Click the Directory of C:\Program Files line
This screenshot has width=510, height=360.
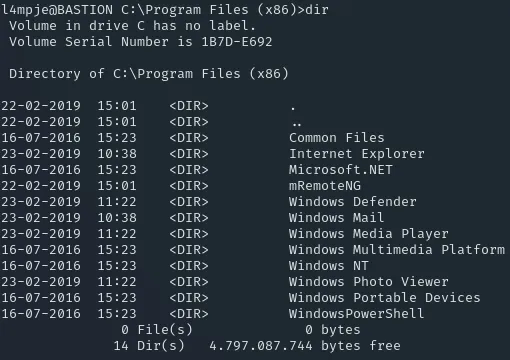pos(149,74)
